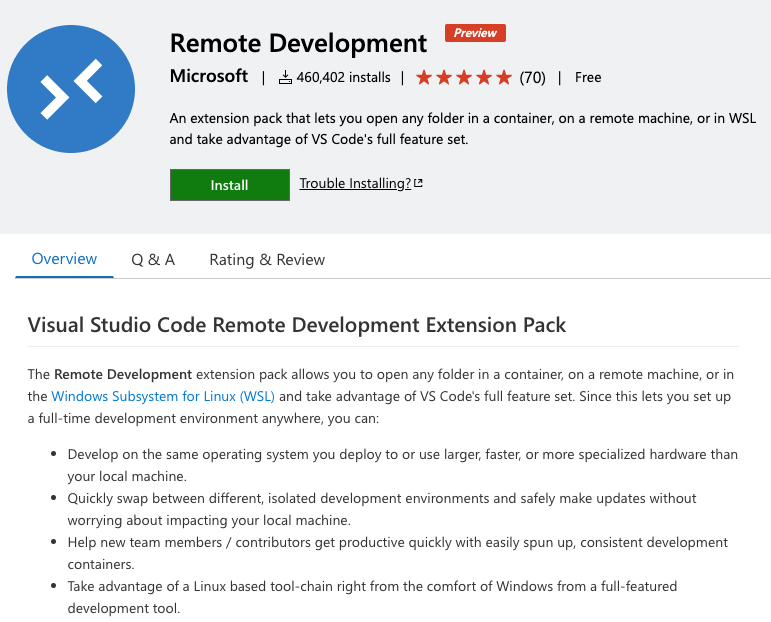Click the bullet 'Develop on the same operating system'
This screenshot has width=771, height=622.
pyautogui.click(x=403, y=465)
